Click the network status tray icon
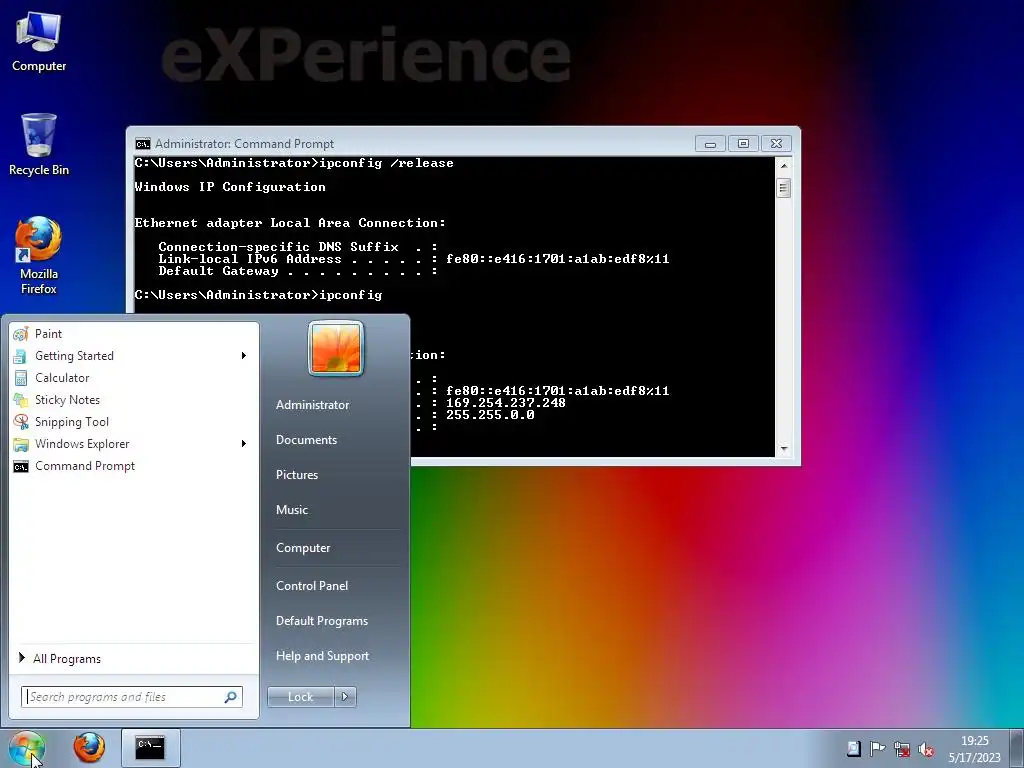This screenshot has height=768, width=1024. click(x=902, y=749)
